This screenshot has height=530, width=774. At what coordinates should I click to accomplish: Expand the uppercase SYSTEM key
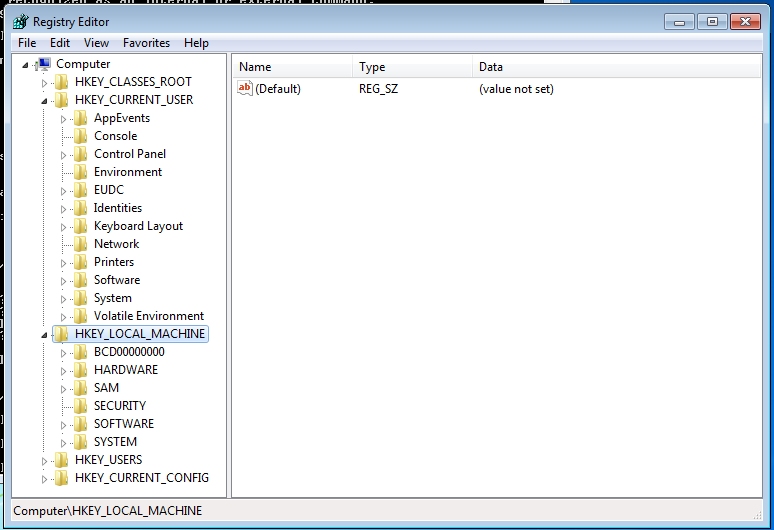coord(63,444)
